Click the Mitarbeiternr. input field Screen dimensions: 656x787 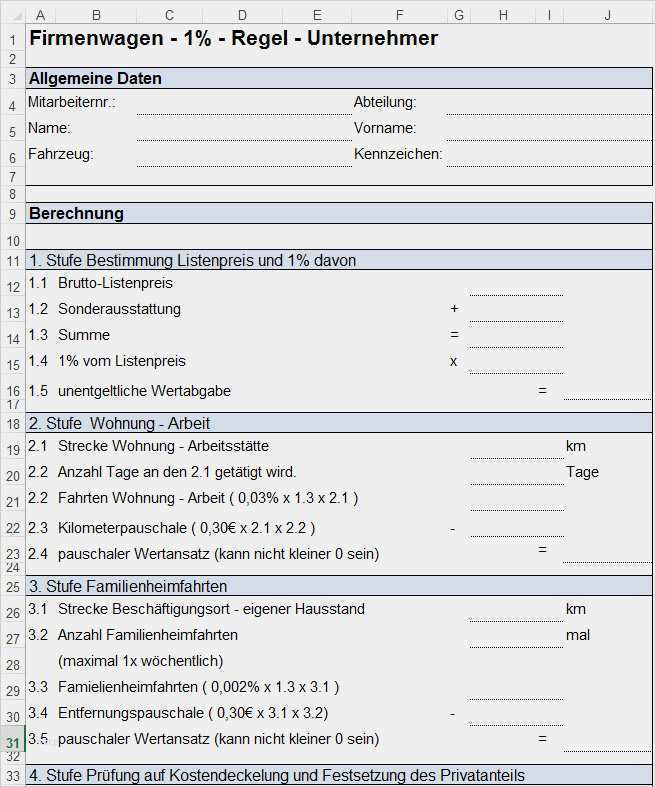click(242, 102)
